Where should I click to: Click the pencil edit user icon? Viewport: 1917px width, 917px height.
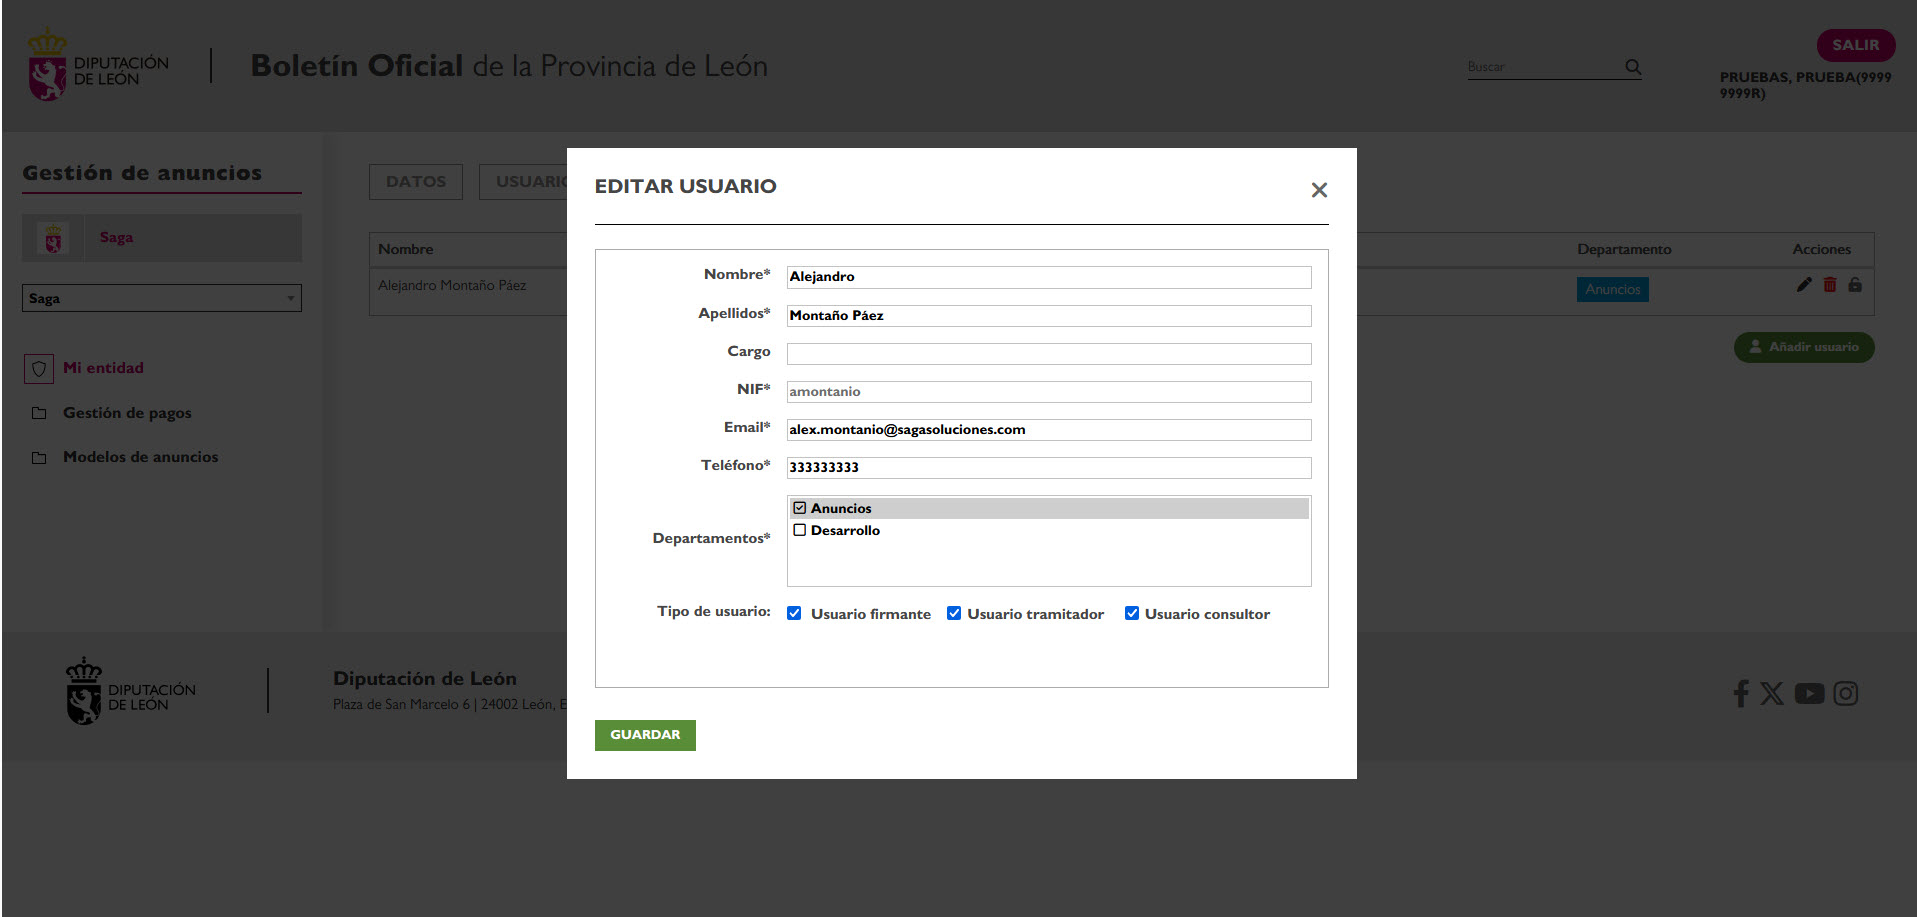pyautogui.click(x=1804, y=285)
